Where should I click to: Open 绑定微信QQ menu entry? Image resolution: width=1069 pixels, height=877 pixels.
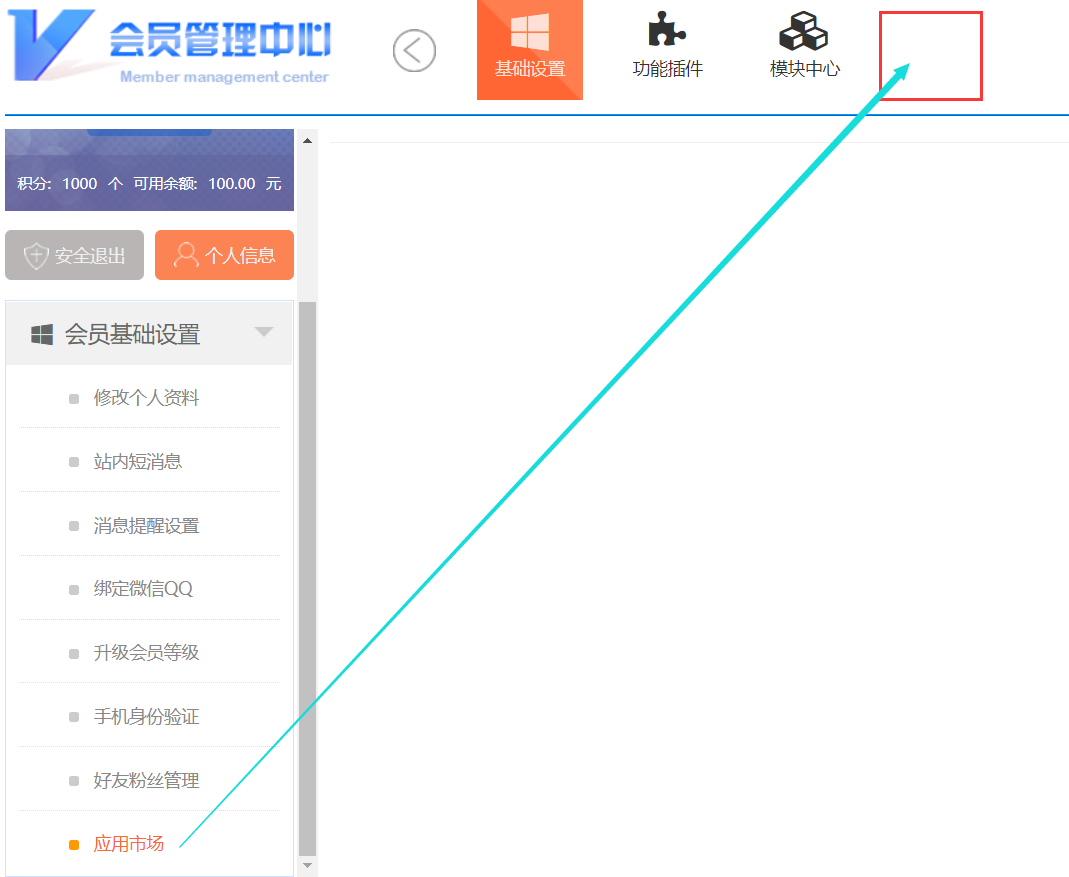pyautogui.click(x=143, y=589)
